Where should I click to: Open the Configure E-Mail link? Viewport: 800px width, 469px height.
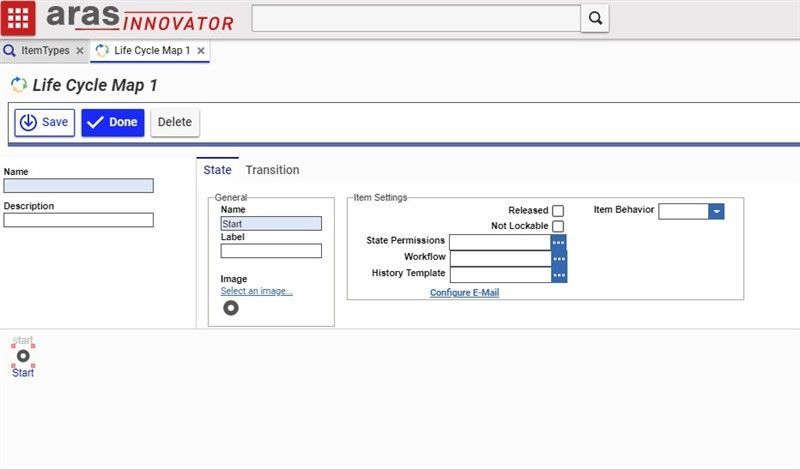464,293
